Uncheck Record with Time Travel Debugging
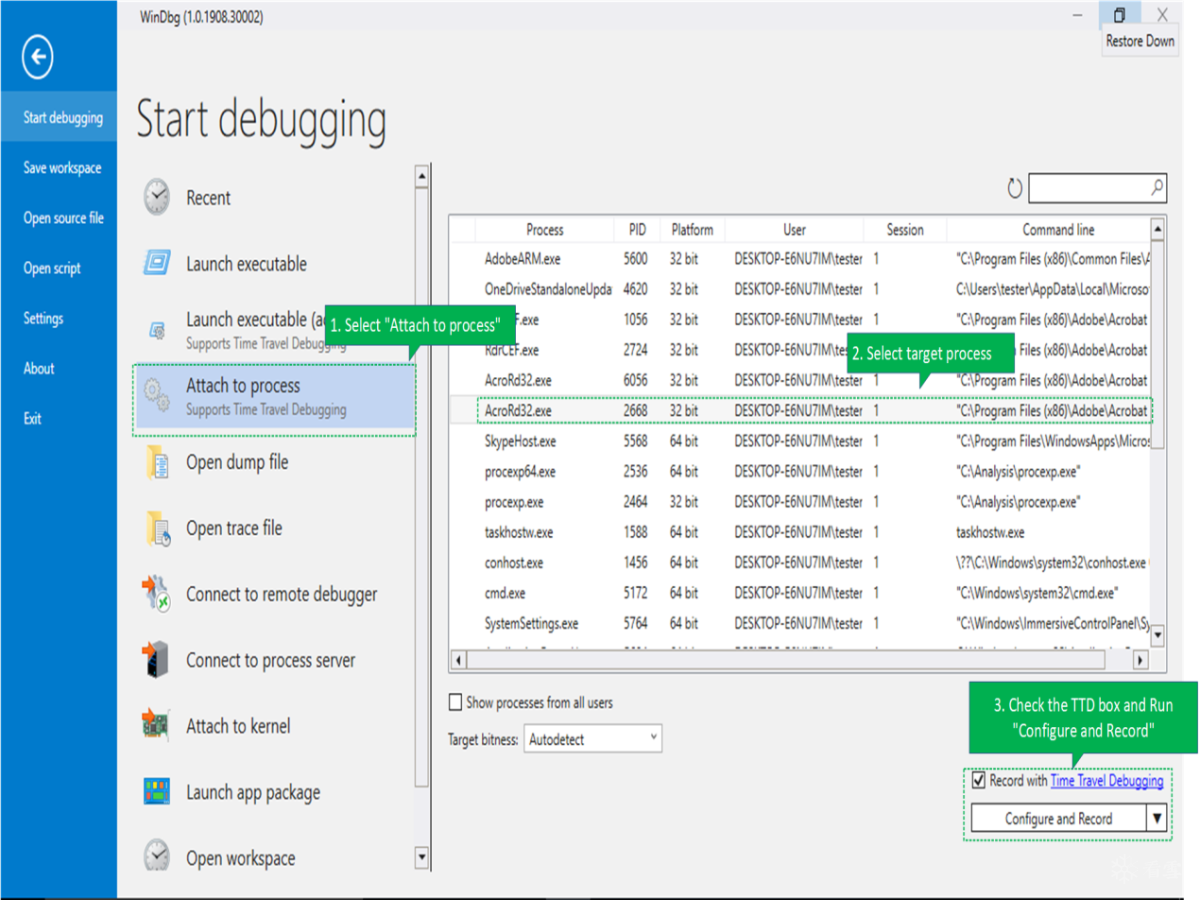Image resolution: width=1200 pixels, height=900 pixels. [978, 780]
